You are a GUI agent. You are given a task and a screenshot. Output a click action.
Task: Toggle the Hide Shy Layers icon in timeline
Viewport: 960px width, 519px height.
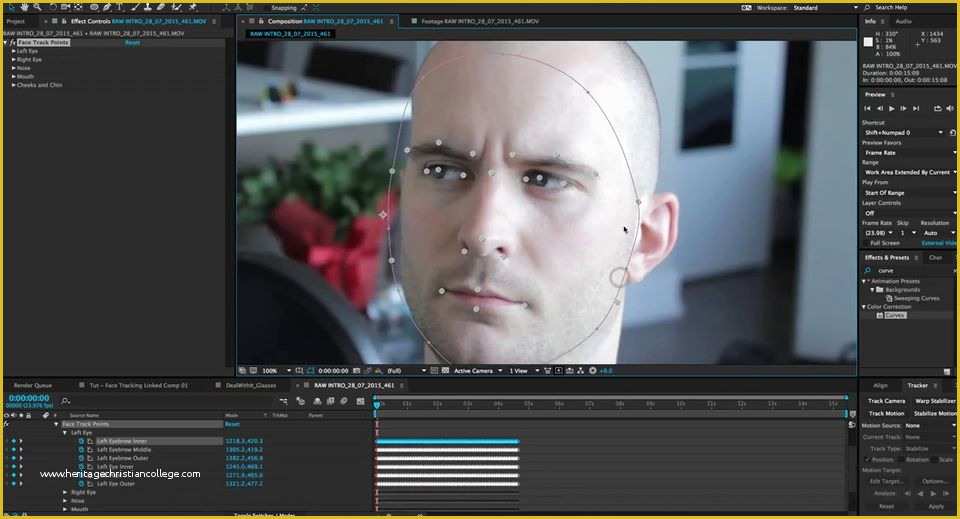click(317, 401)
